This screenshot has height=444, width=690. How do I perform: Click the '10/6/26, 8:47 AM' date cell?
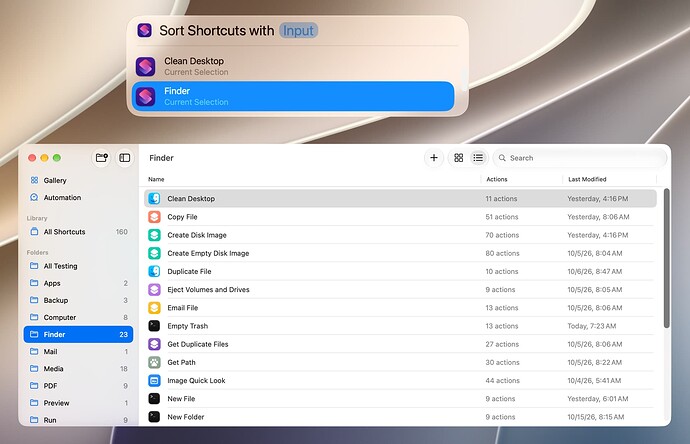click(x=595, y=272)
